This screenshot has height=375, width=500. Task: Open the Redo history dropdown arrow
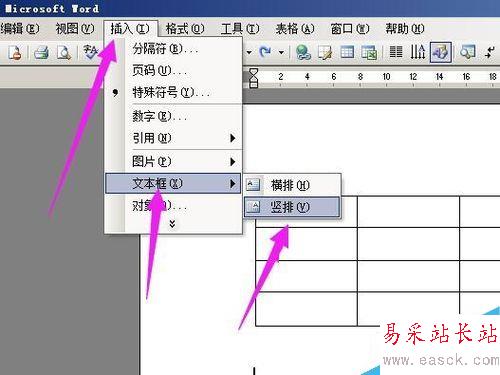tap(281, 52)
